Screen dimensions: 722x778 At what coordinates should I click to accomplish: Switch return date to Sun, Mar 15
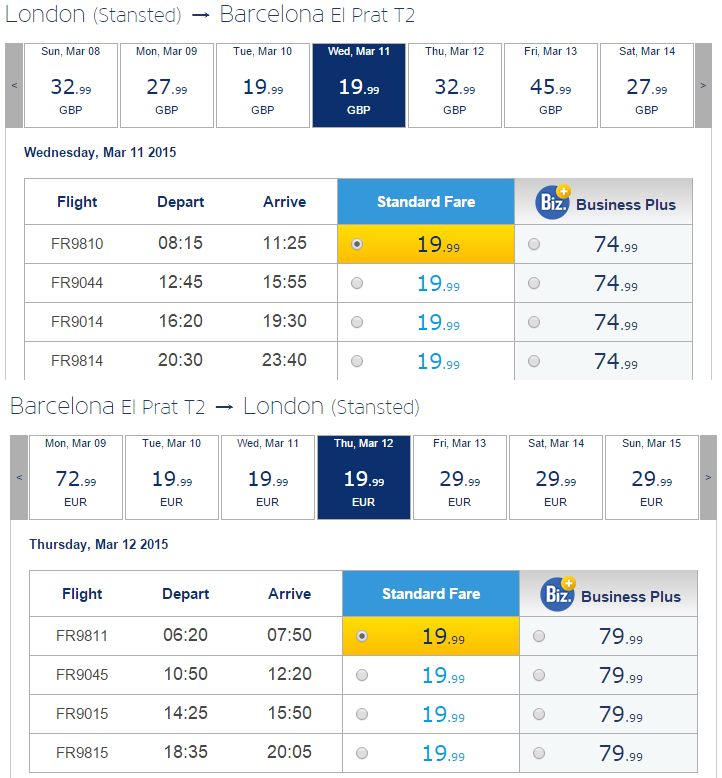[652, 477]
